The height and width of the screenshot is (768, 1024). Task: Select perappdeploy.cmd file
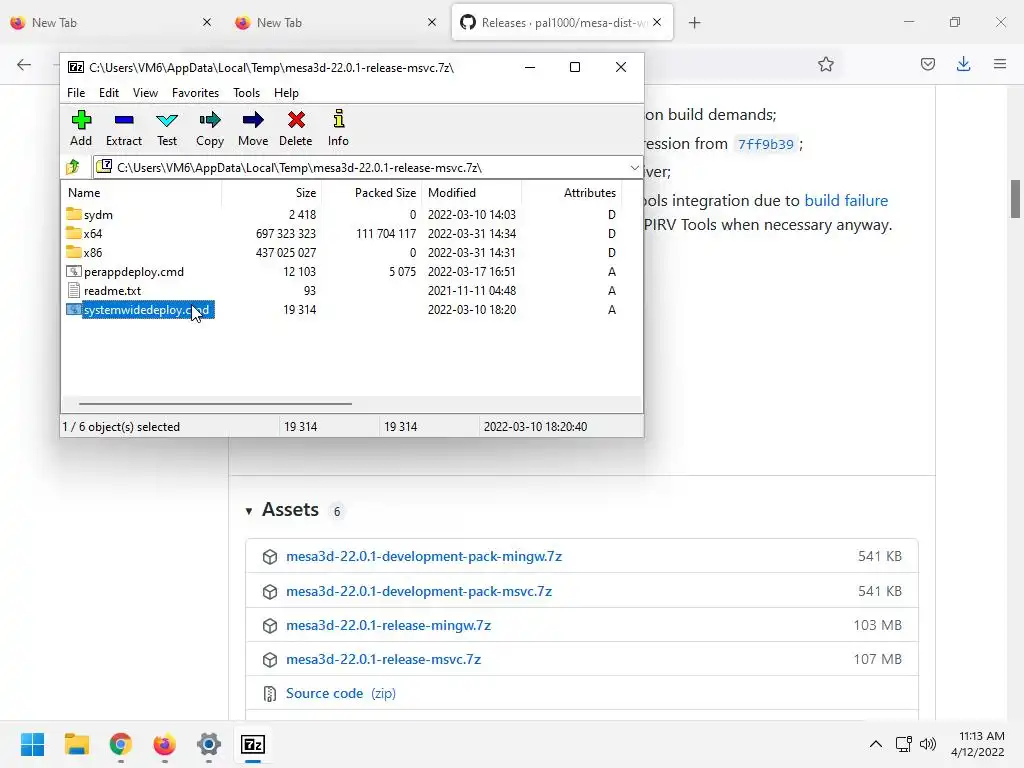[133, 272]
